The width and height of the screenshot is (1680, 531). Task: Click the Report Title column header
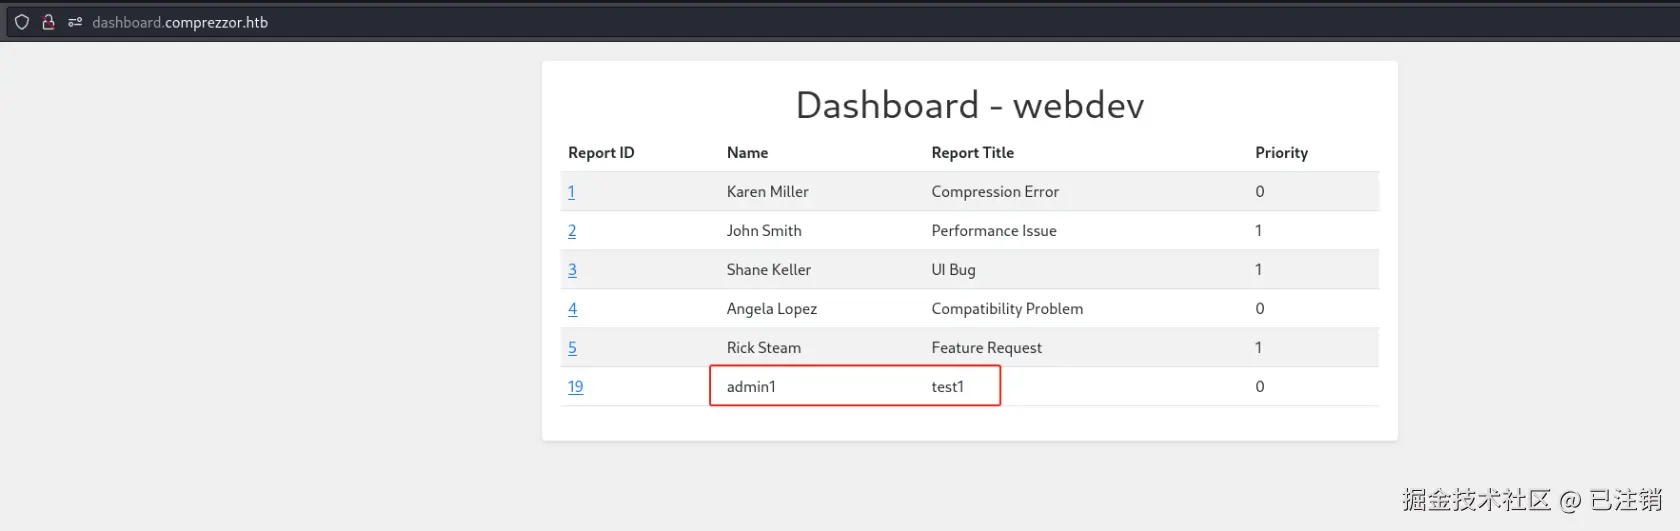[x=972, y=153]
